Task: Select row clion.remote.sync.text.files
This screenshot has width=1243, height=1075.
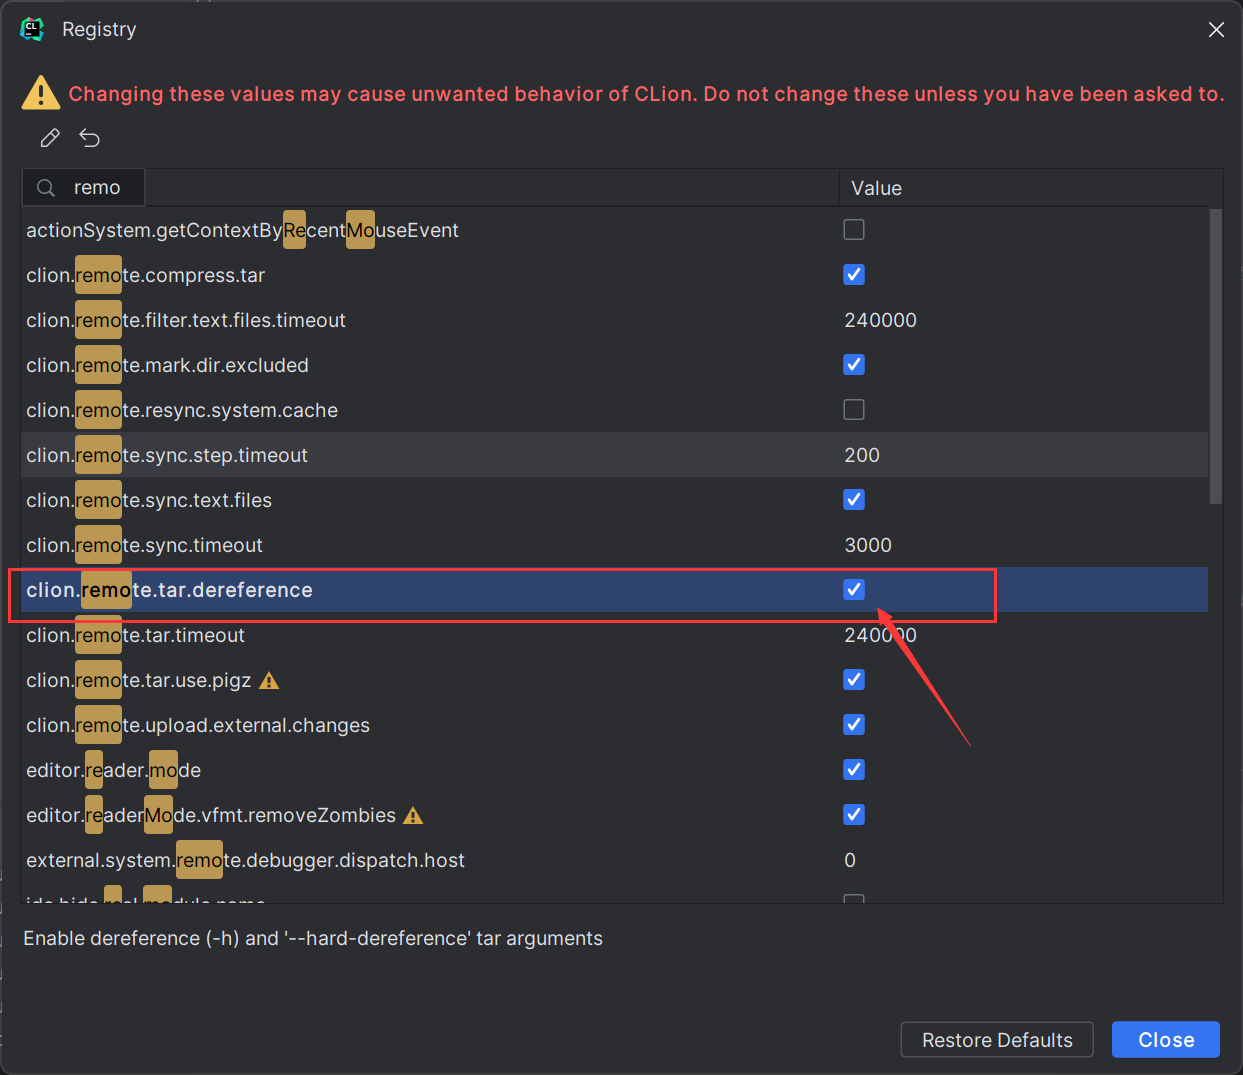Action: (x=614, y=500)
